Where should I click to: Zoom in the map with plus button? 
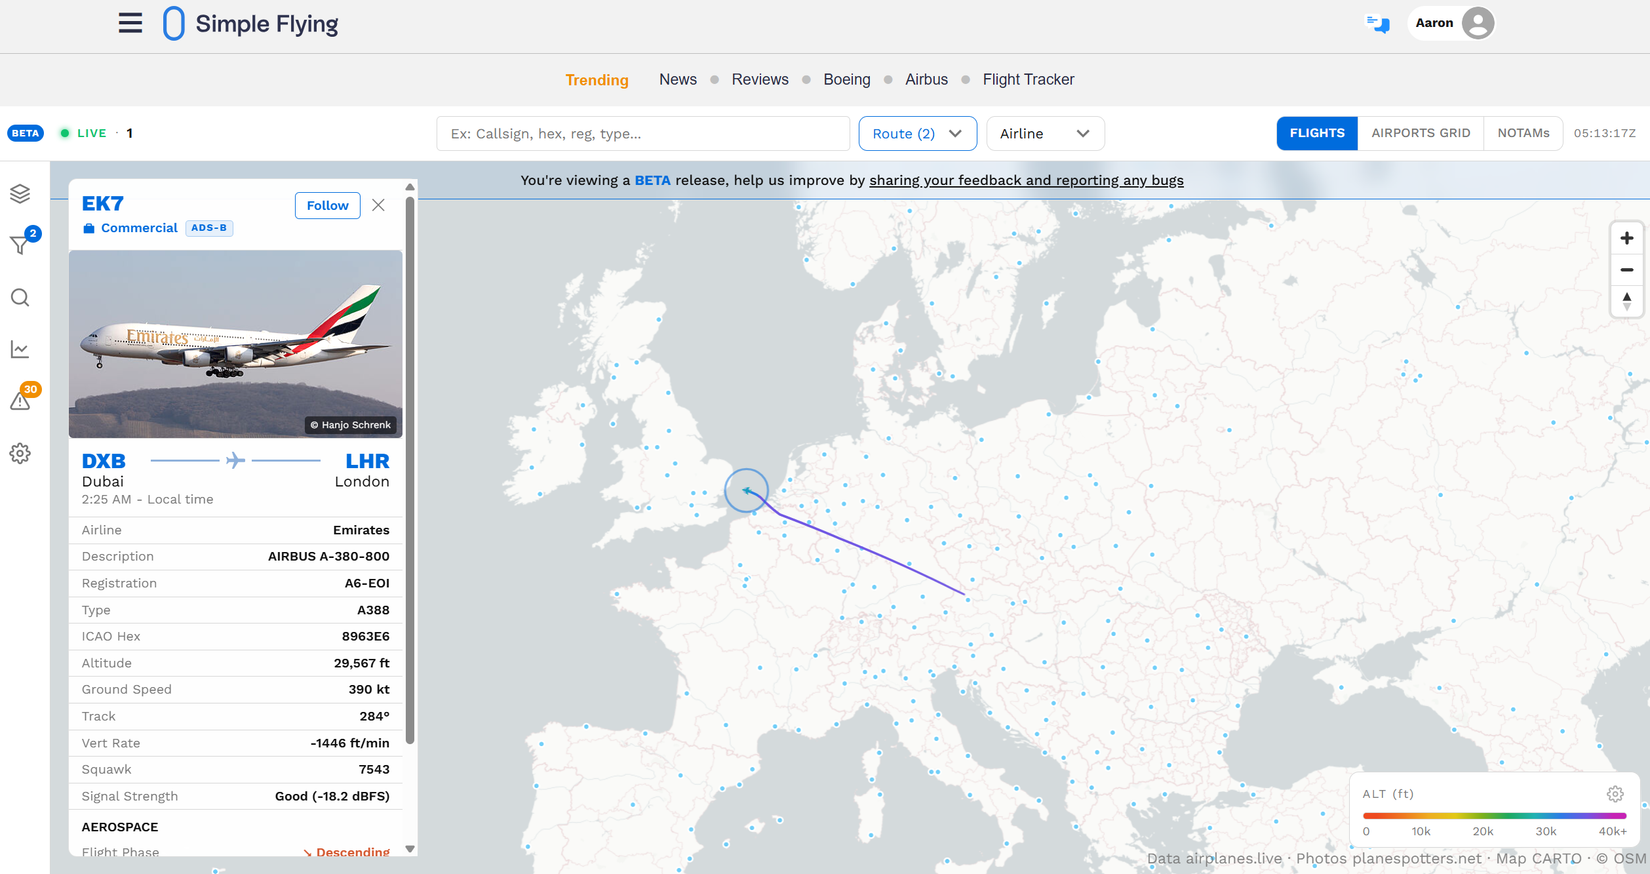1627,238
